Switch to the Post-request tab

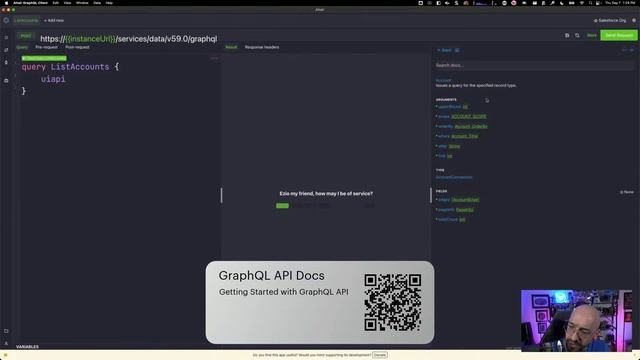coord(77,47)
